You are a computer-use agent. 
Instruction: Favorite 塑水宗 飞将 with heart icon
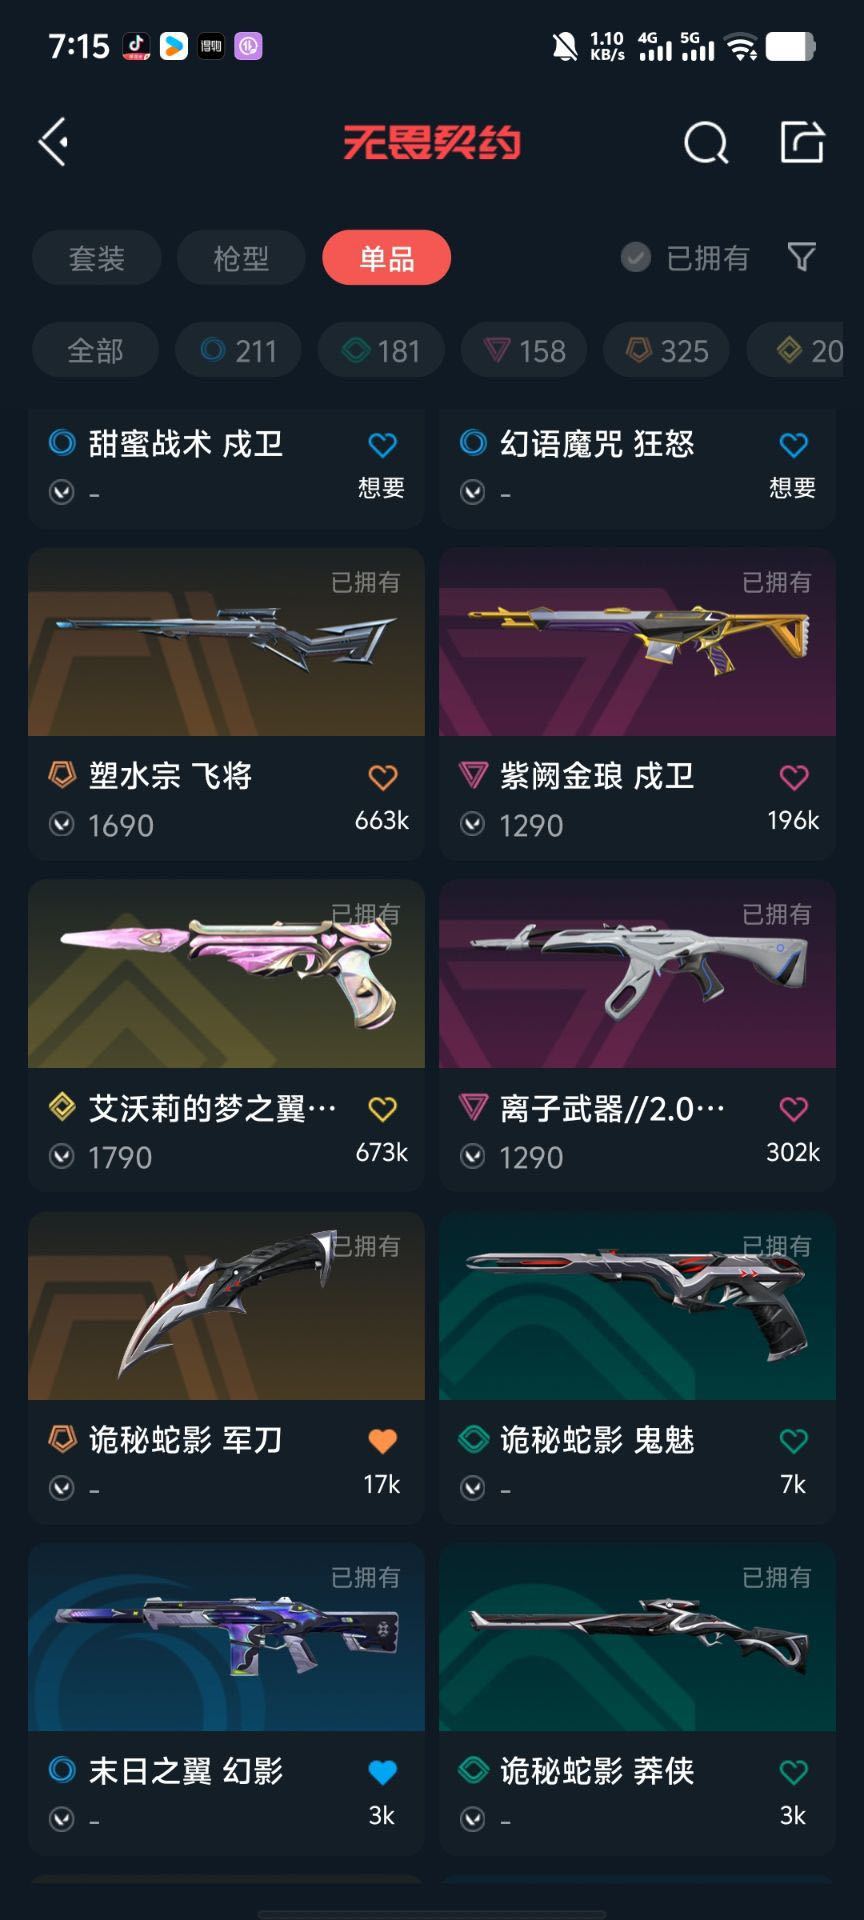[x=383, y=777]
